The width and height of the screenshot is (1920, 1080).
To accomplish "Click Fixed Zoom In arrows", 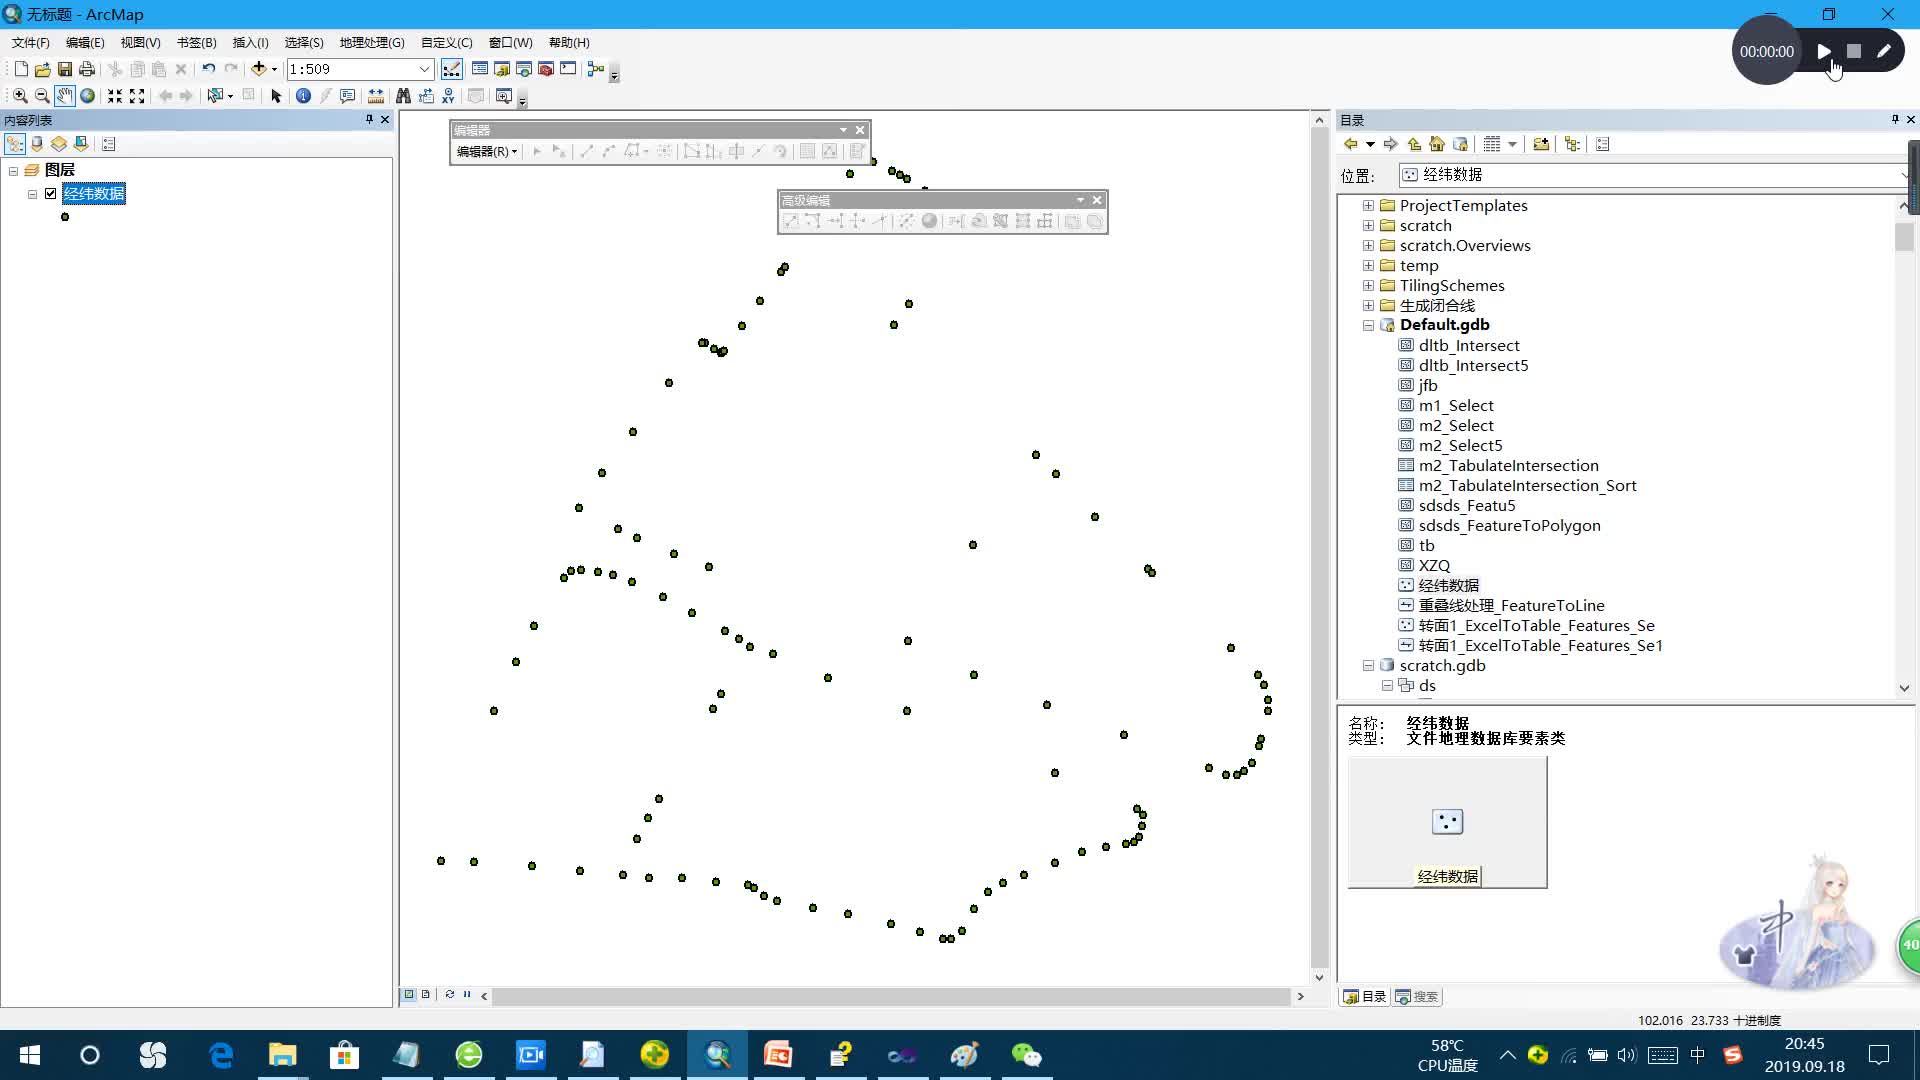I will click(x=115, y=96).
